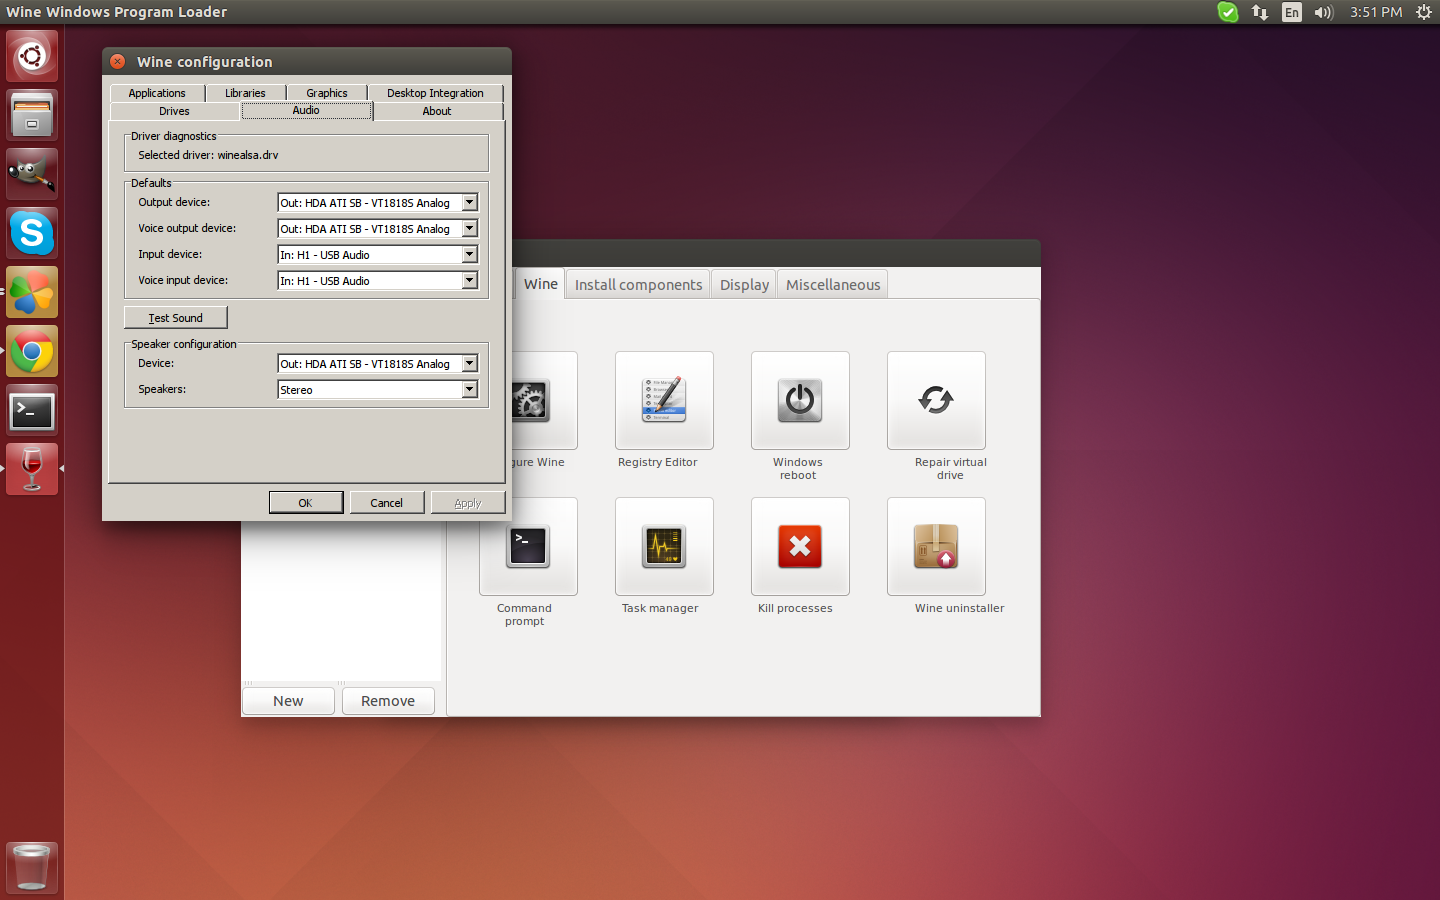Launch Google Chrome from launcher
Screen dimensions: 1440x900
click(32, 351)
